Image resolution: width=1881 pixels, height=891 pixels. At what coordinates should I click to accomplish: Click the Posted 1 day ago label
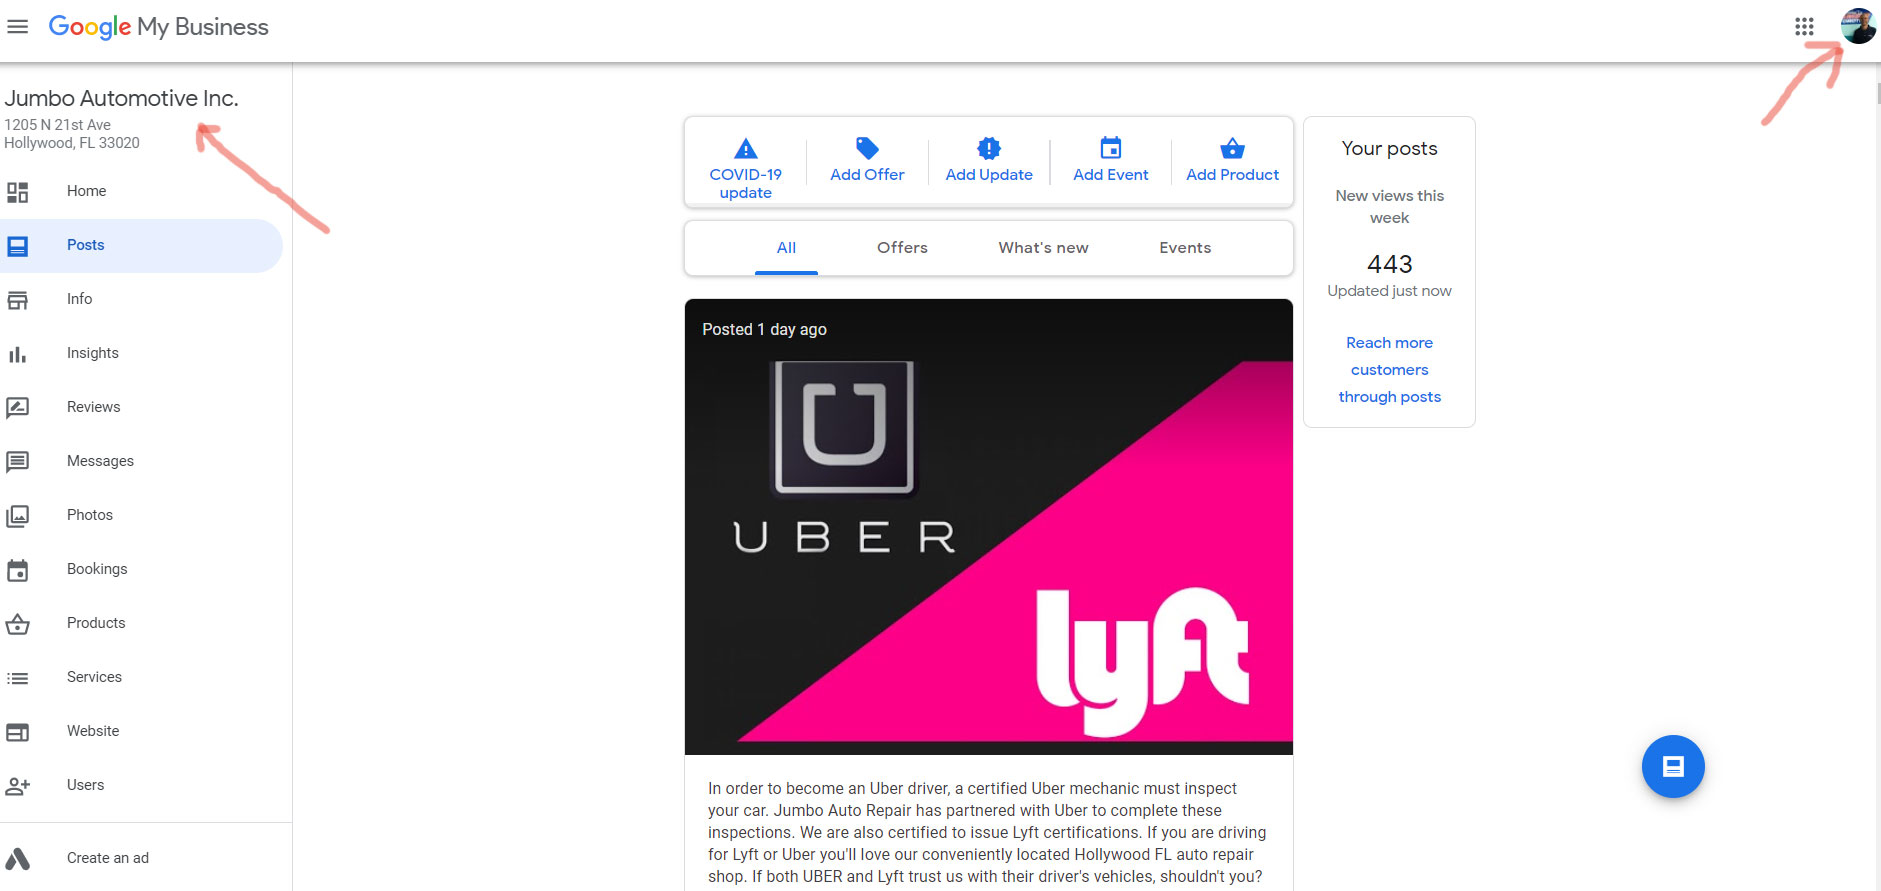coord(764,330)
